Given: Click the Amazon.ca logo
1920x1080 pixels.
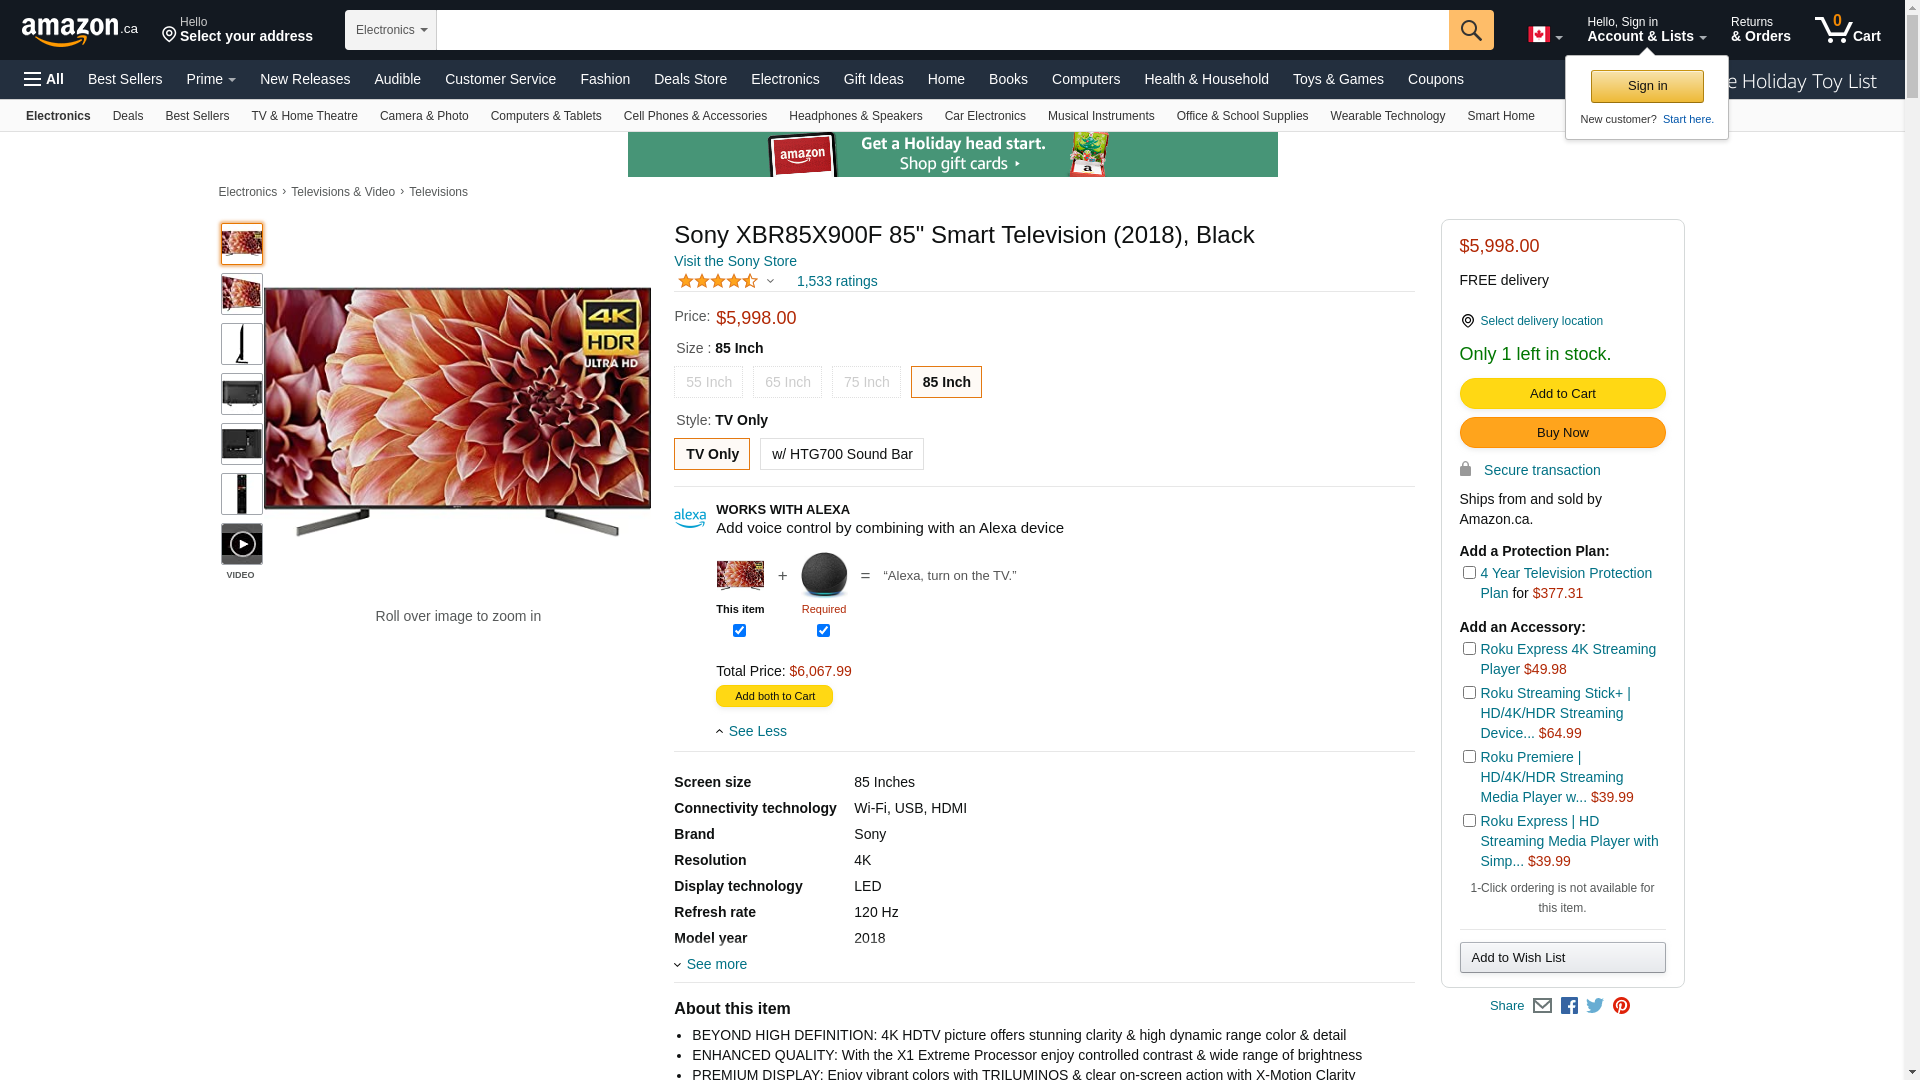Looking at the screenshot, I should tap(80, 30).
